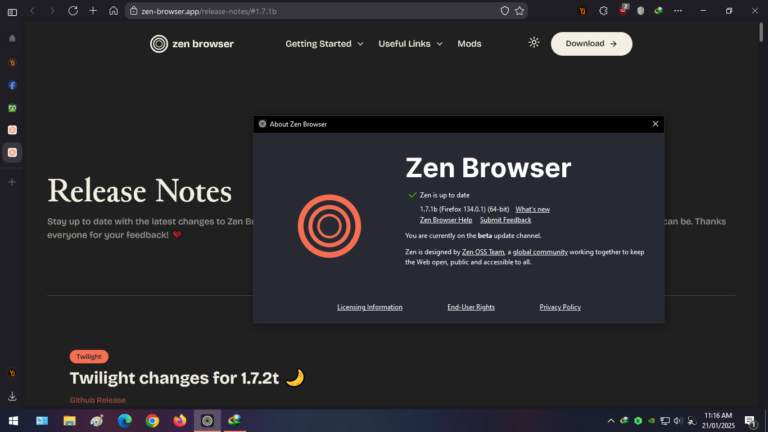Open the global community link

(540, 252)
